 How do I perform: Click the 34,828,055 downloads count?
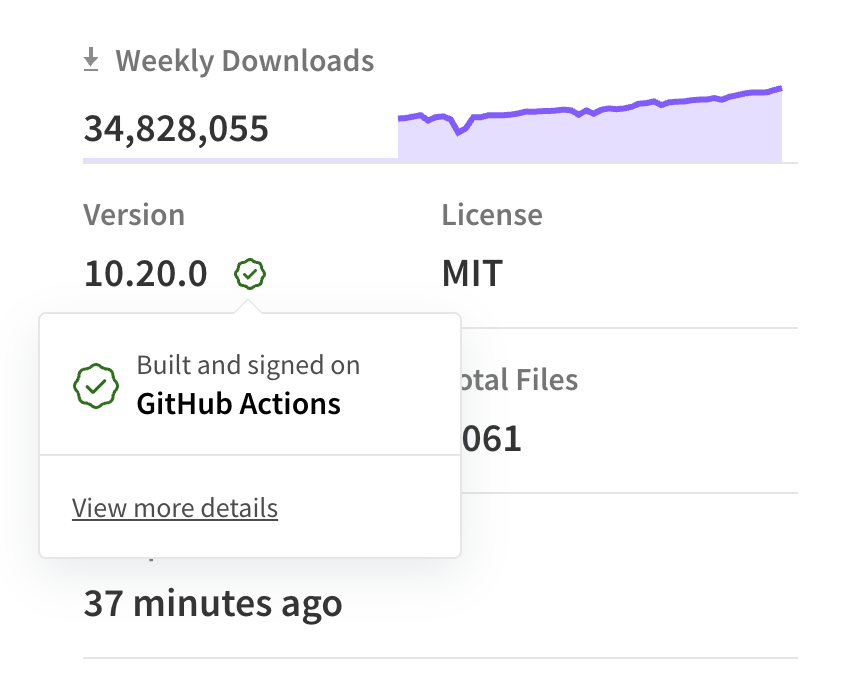coord(176,128)
